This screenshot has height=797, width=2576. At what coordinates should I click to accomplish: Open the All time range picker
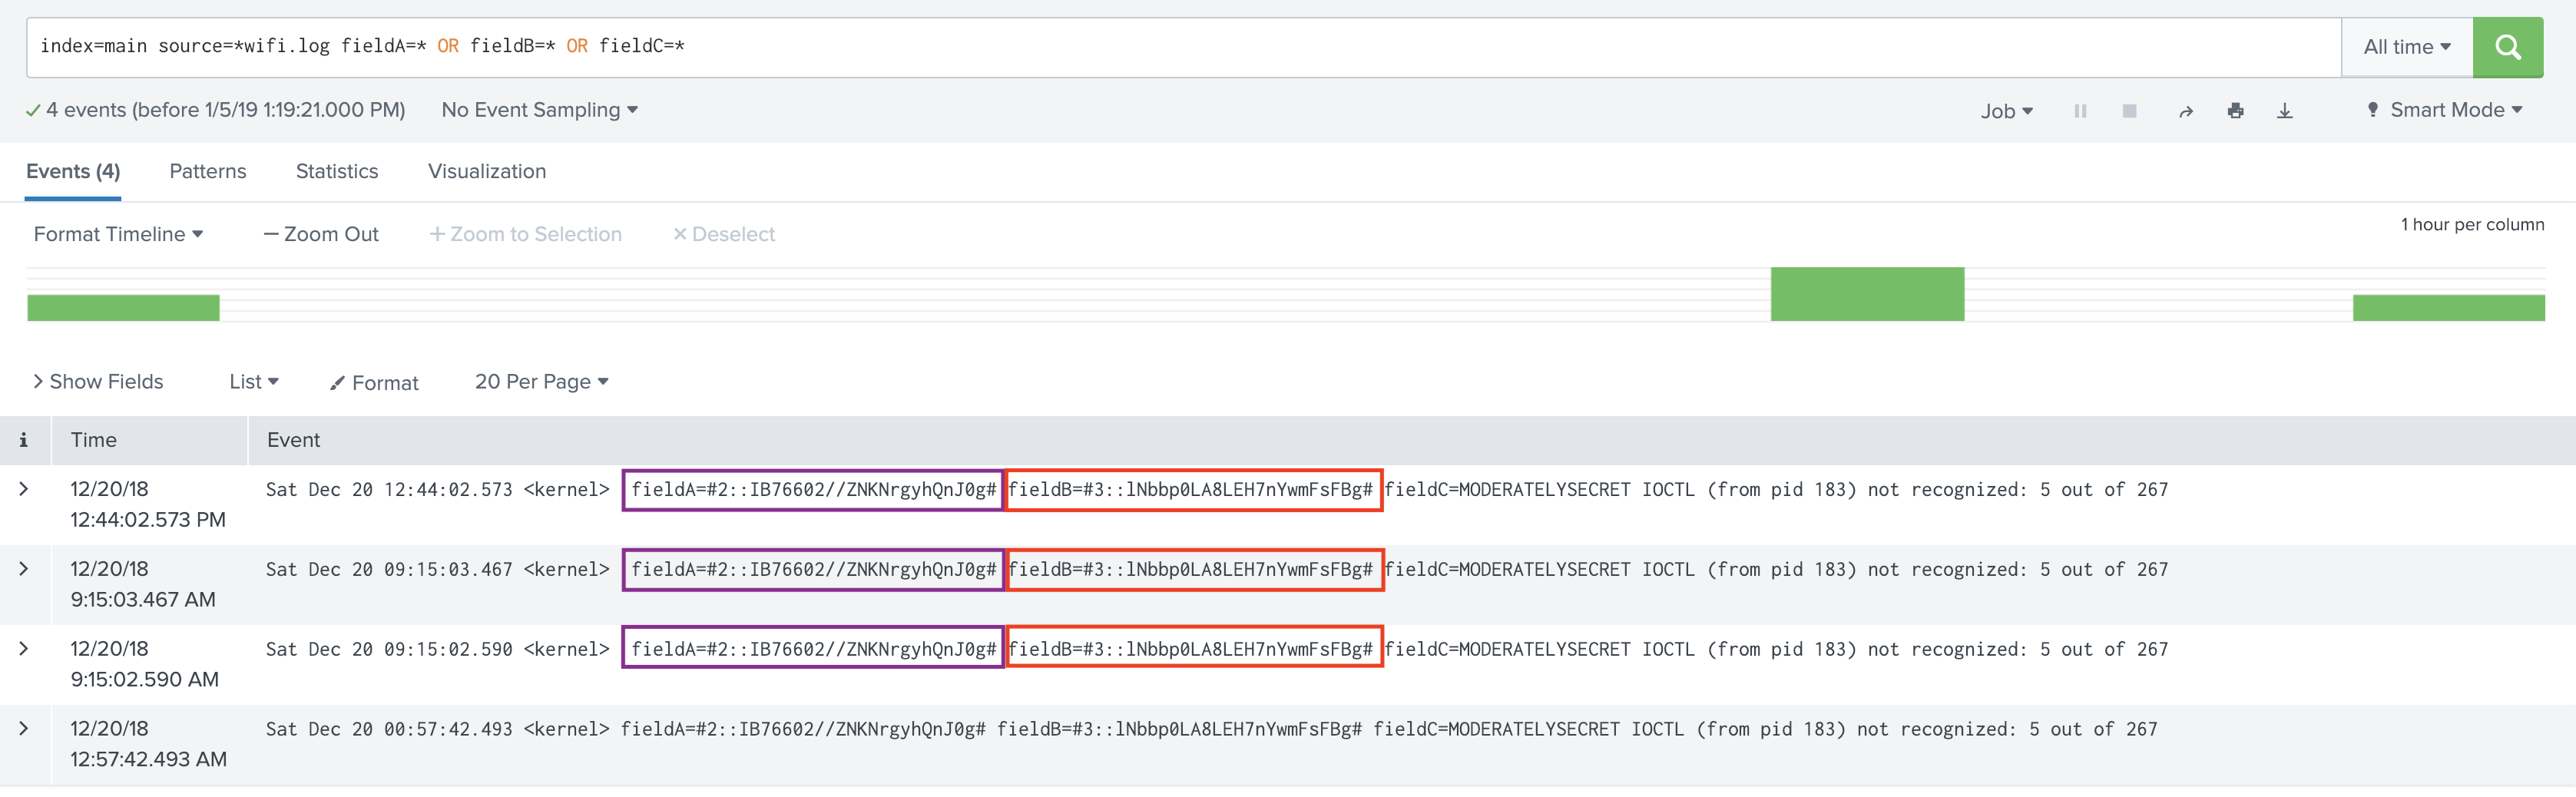pyautogui.click(x=2406, y=46)
